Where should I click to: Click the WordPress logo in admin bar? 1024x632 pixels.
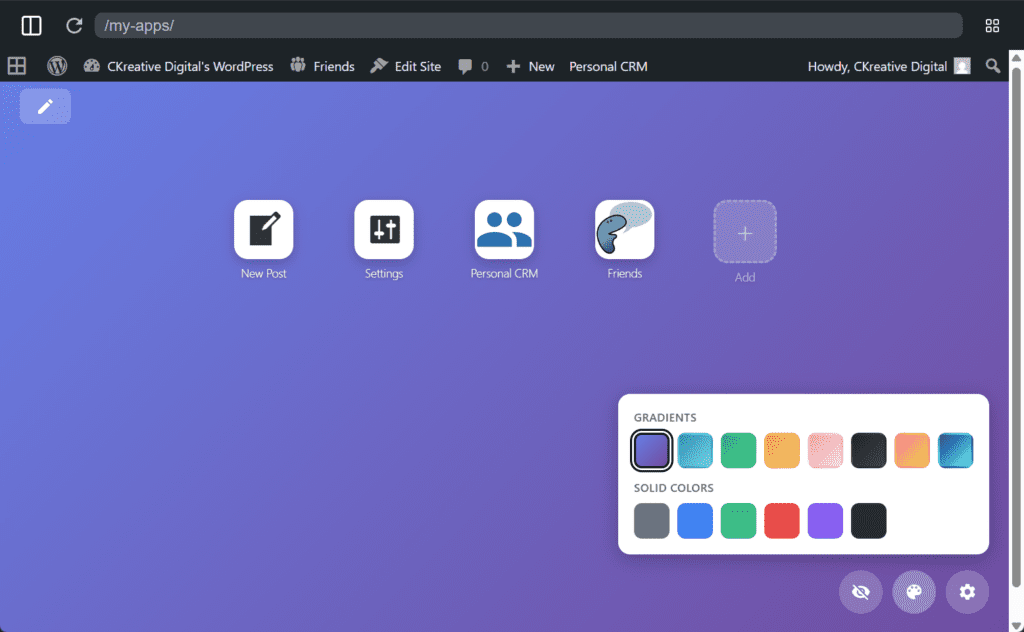click(x=57, y=66)
